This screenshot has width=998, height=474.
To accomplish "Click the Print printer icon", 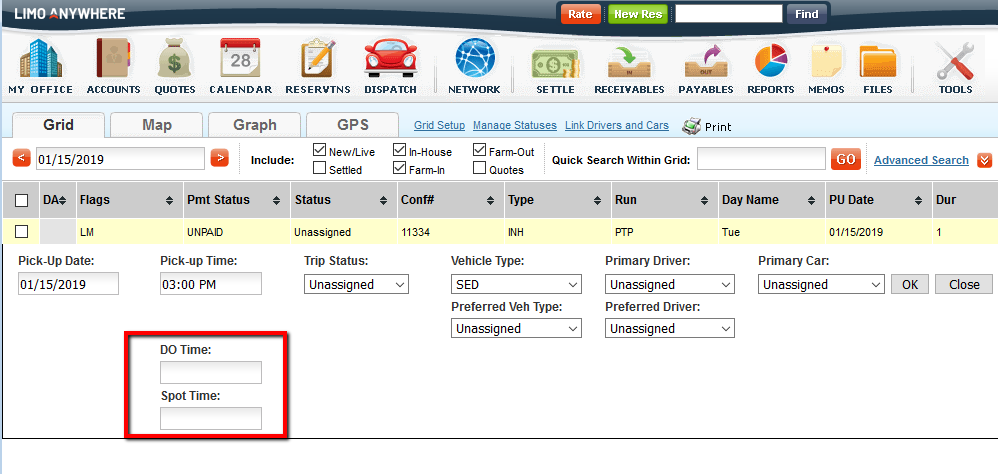I will click(692, 126).
